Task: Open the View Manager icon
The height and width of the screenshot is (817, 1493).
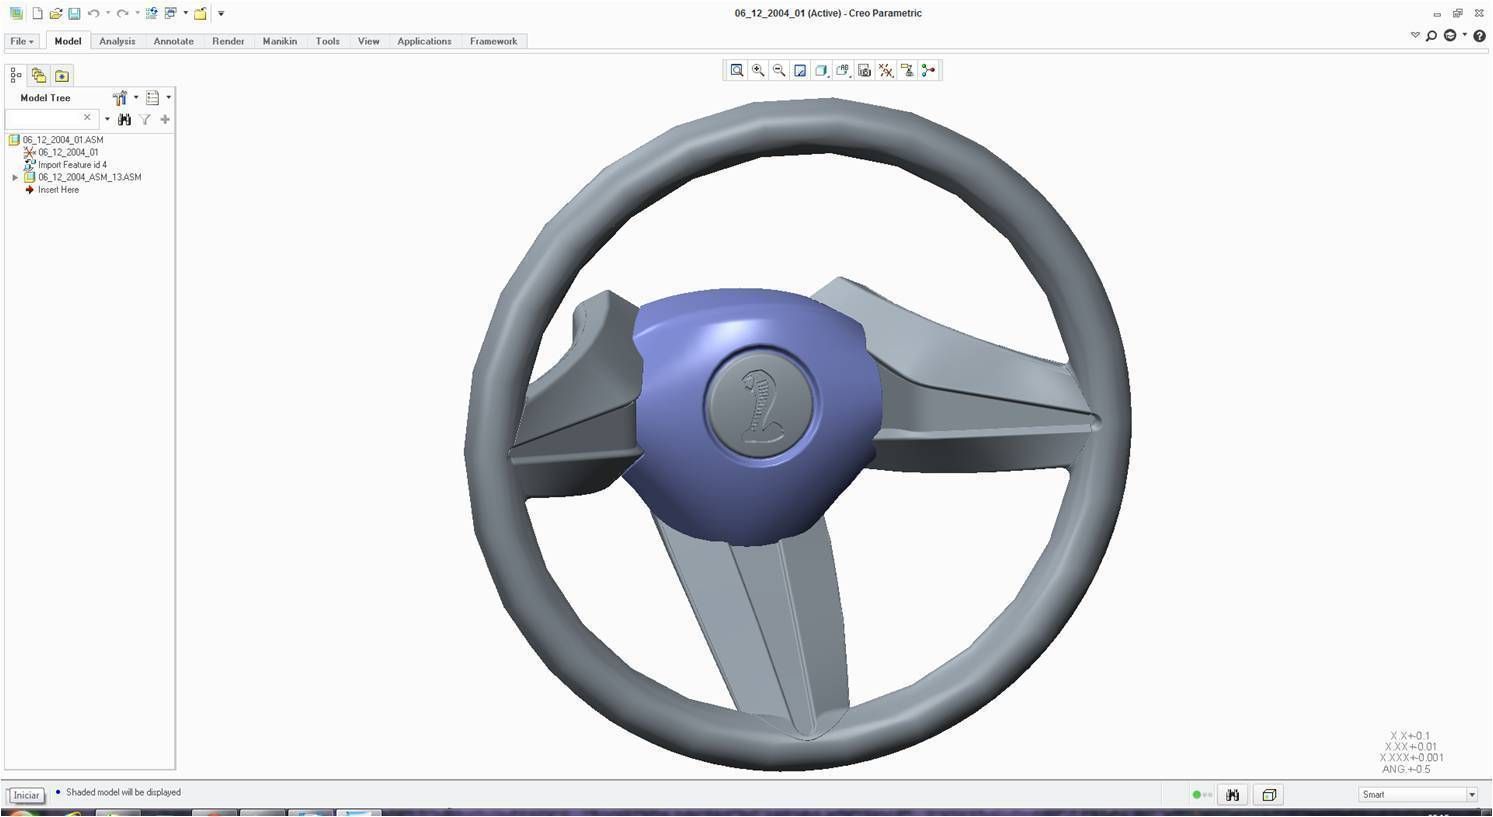Action: 865,70
